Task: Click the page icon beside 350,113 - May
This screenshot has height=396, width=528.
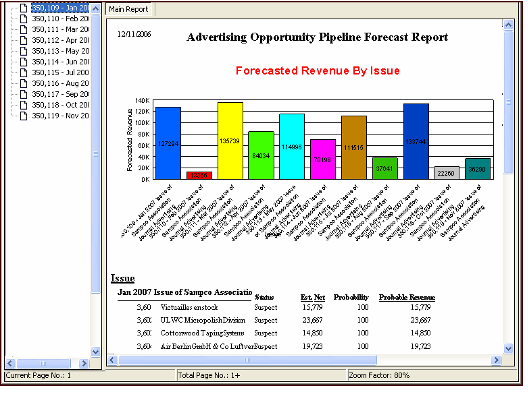Action: coord(23,51)
